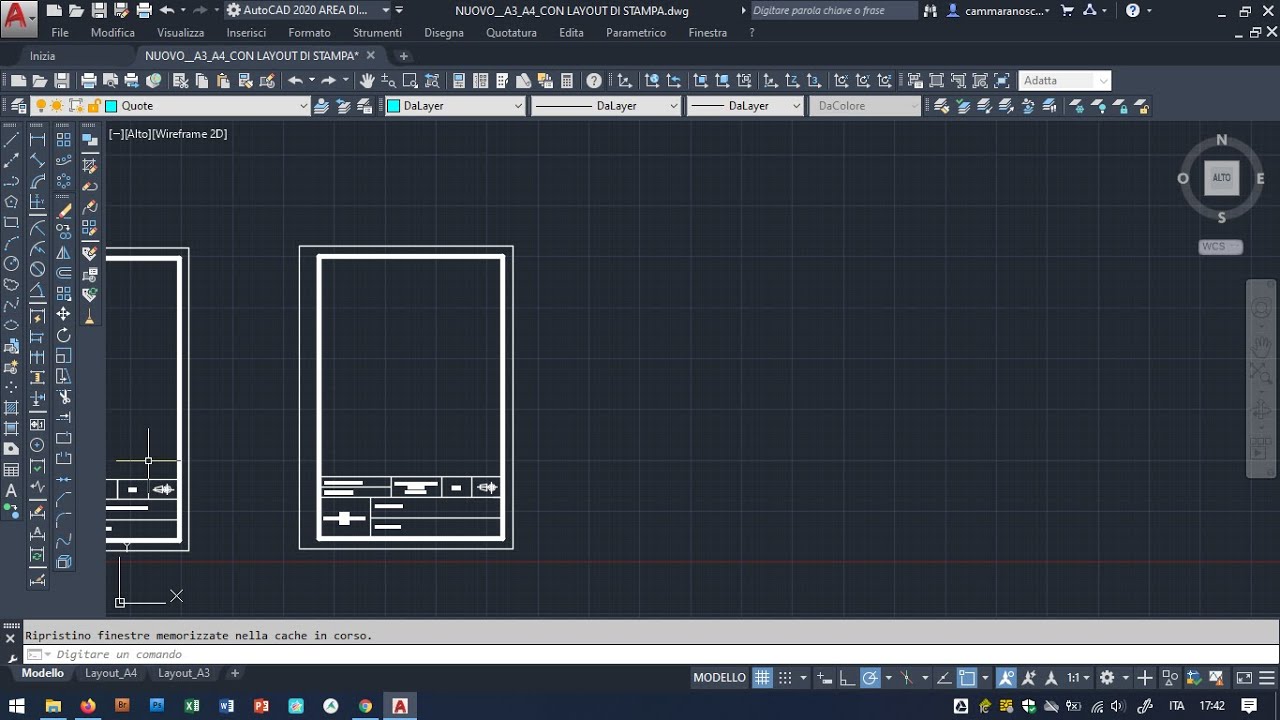Click the Save icon in the standard toolbar
The image size is (1280, 720).
point(62,81)
